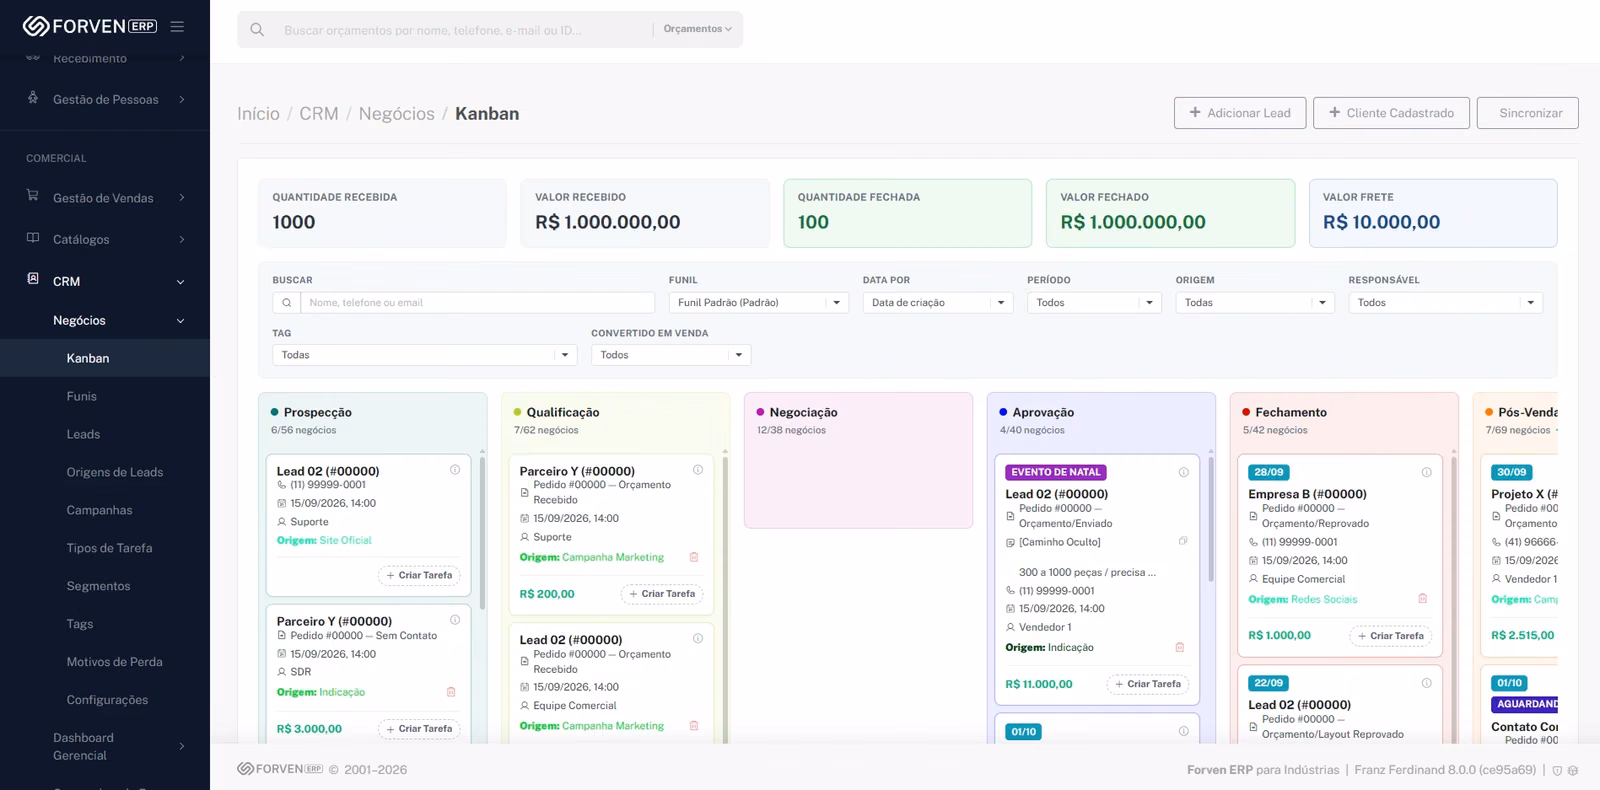Delete the R$ 11.000,00 card via trash icon

pos(1180,647)
